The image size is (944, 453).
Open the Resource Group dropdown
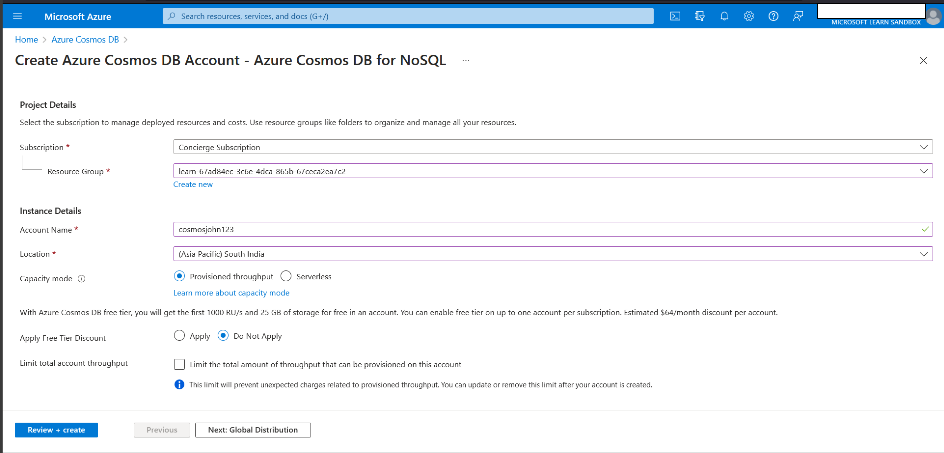[553, 171]
